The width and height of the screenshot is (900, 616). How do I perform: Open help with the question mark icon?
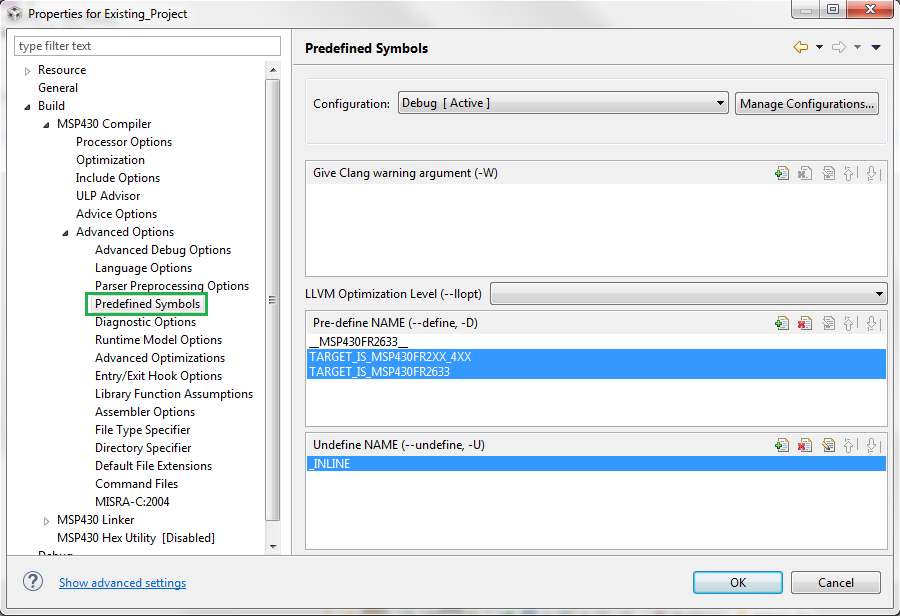pyautogui.click(x=33, y=582)
